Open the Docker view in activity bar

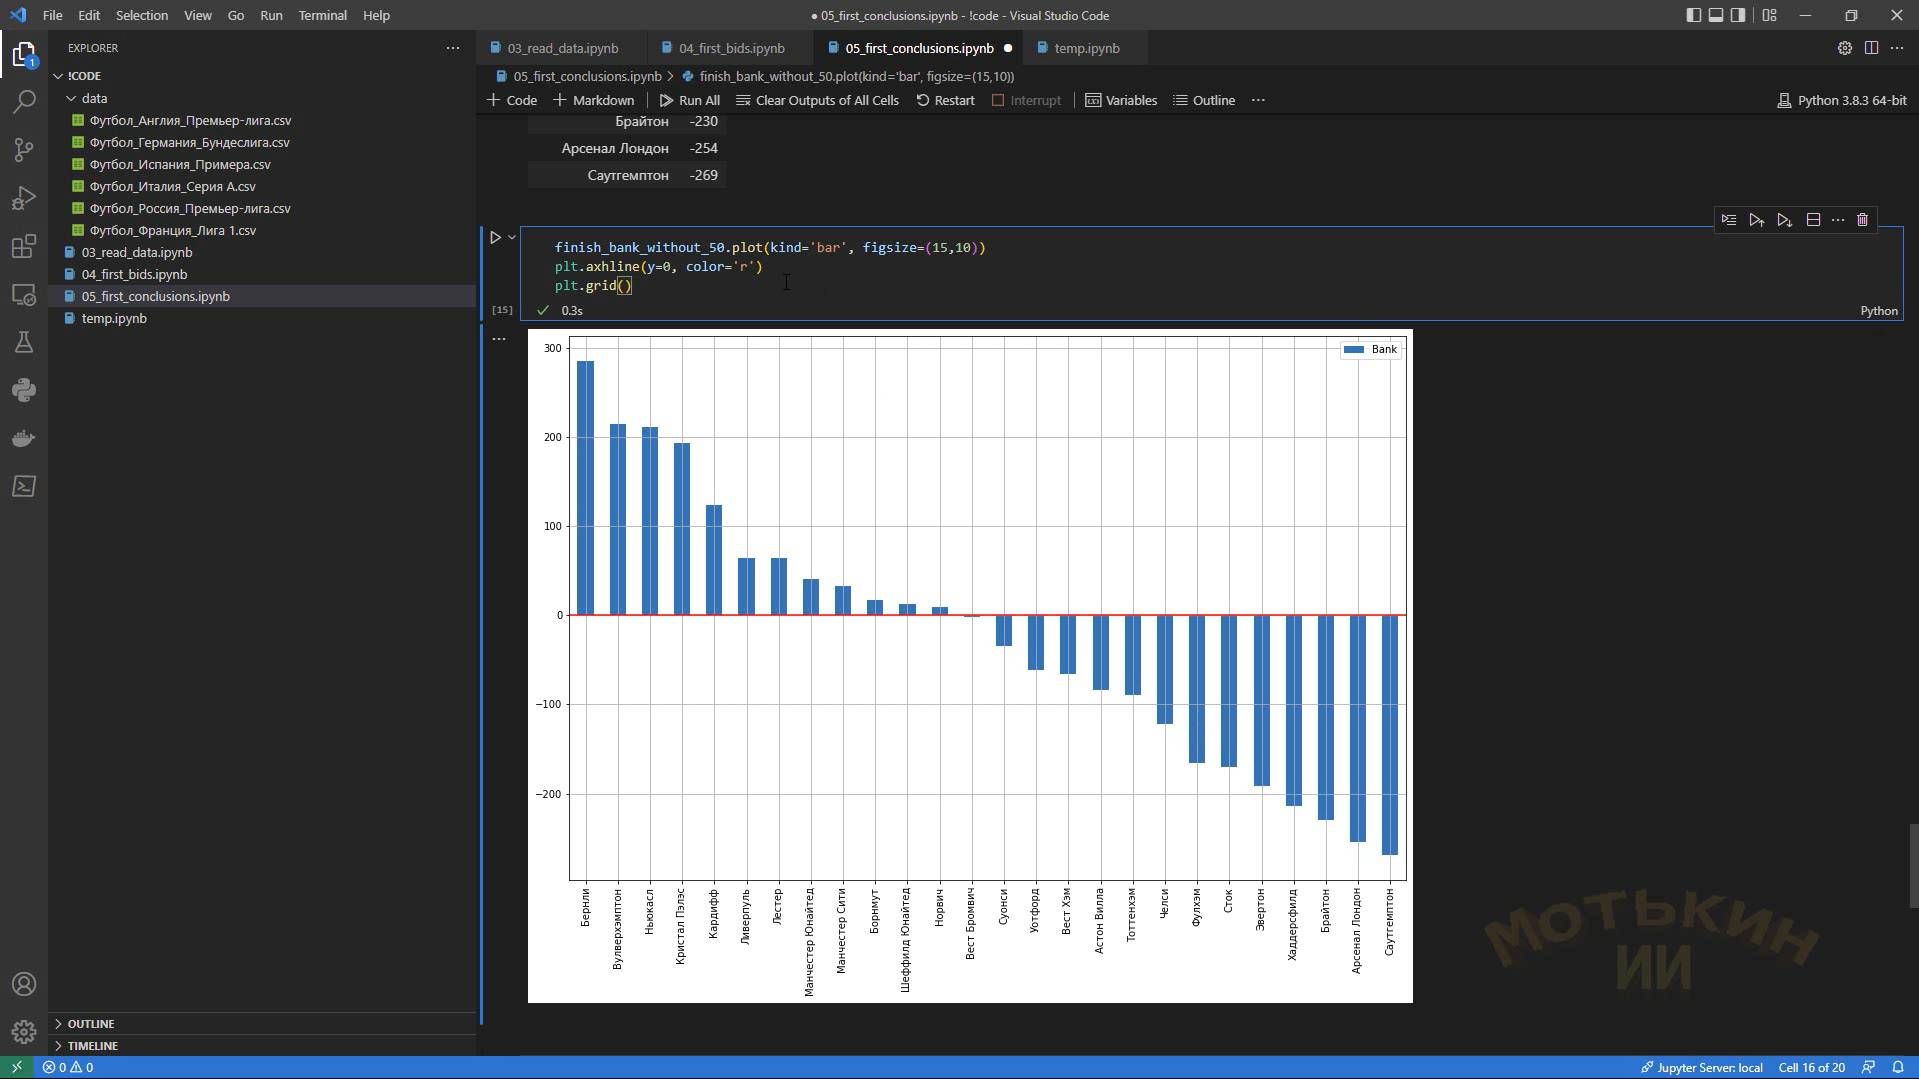click(x=24, y=438)
